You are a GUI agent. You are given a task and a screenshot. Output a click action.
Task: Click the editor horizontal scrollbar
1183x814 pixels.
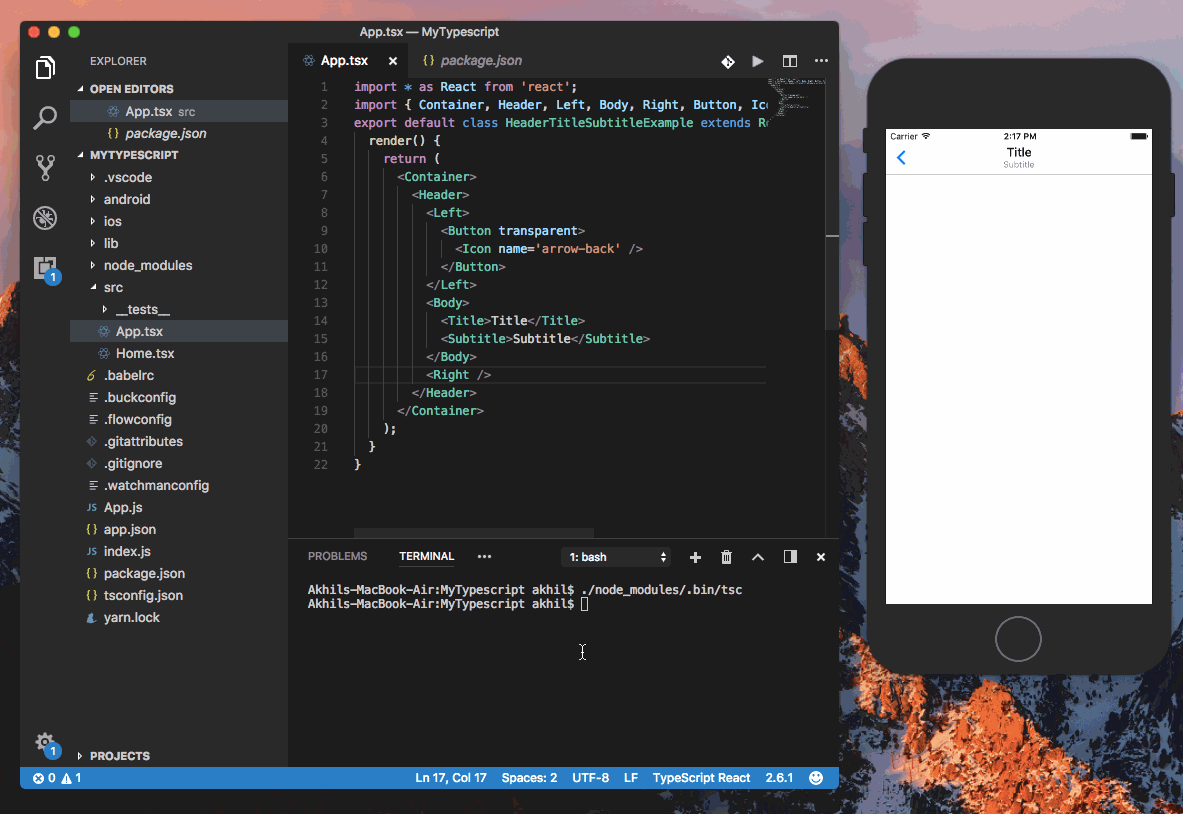click(x=473, y=533)
